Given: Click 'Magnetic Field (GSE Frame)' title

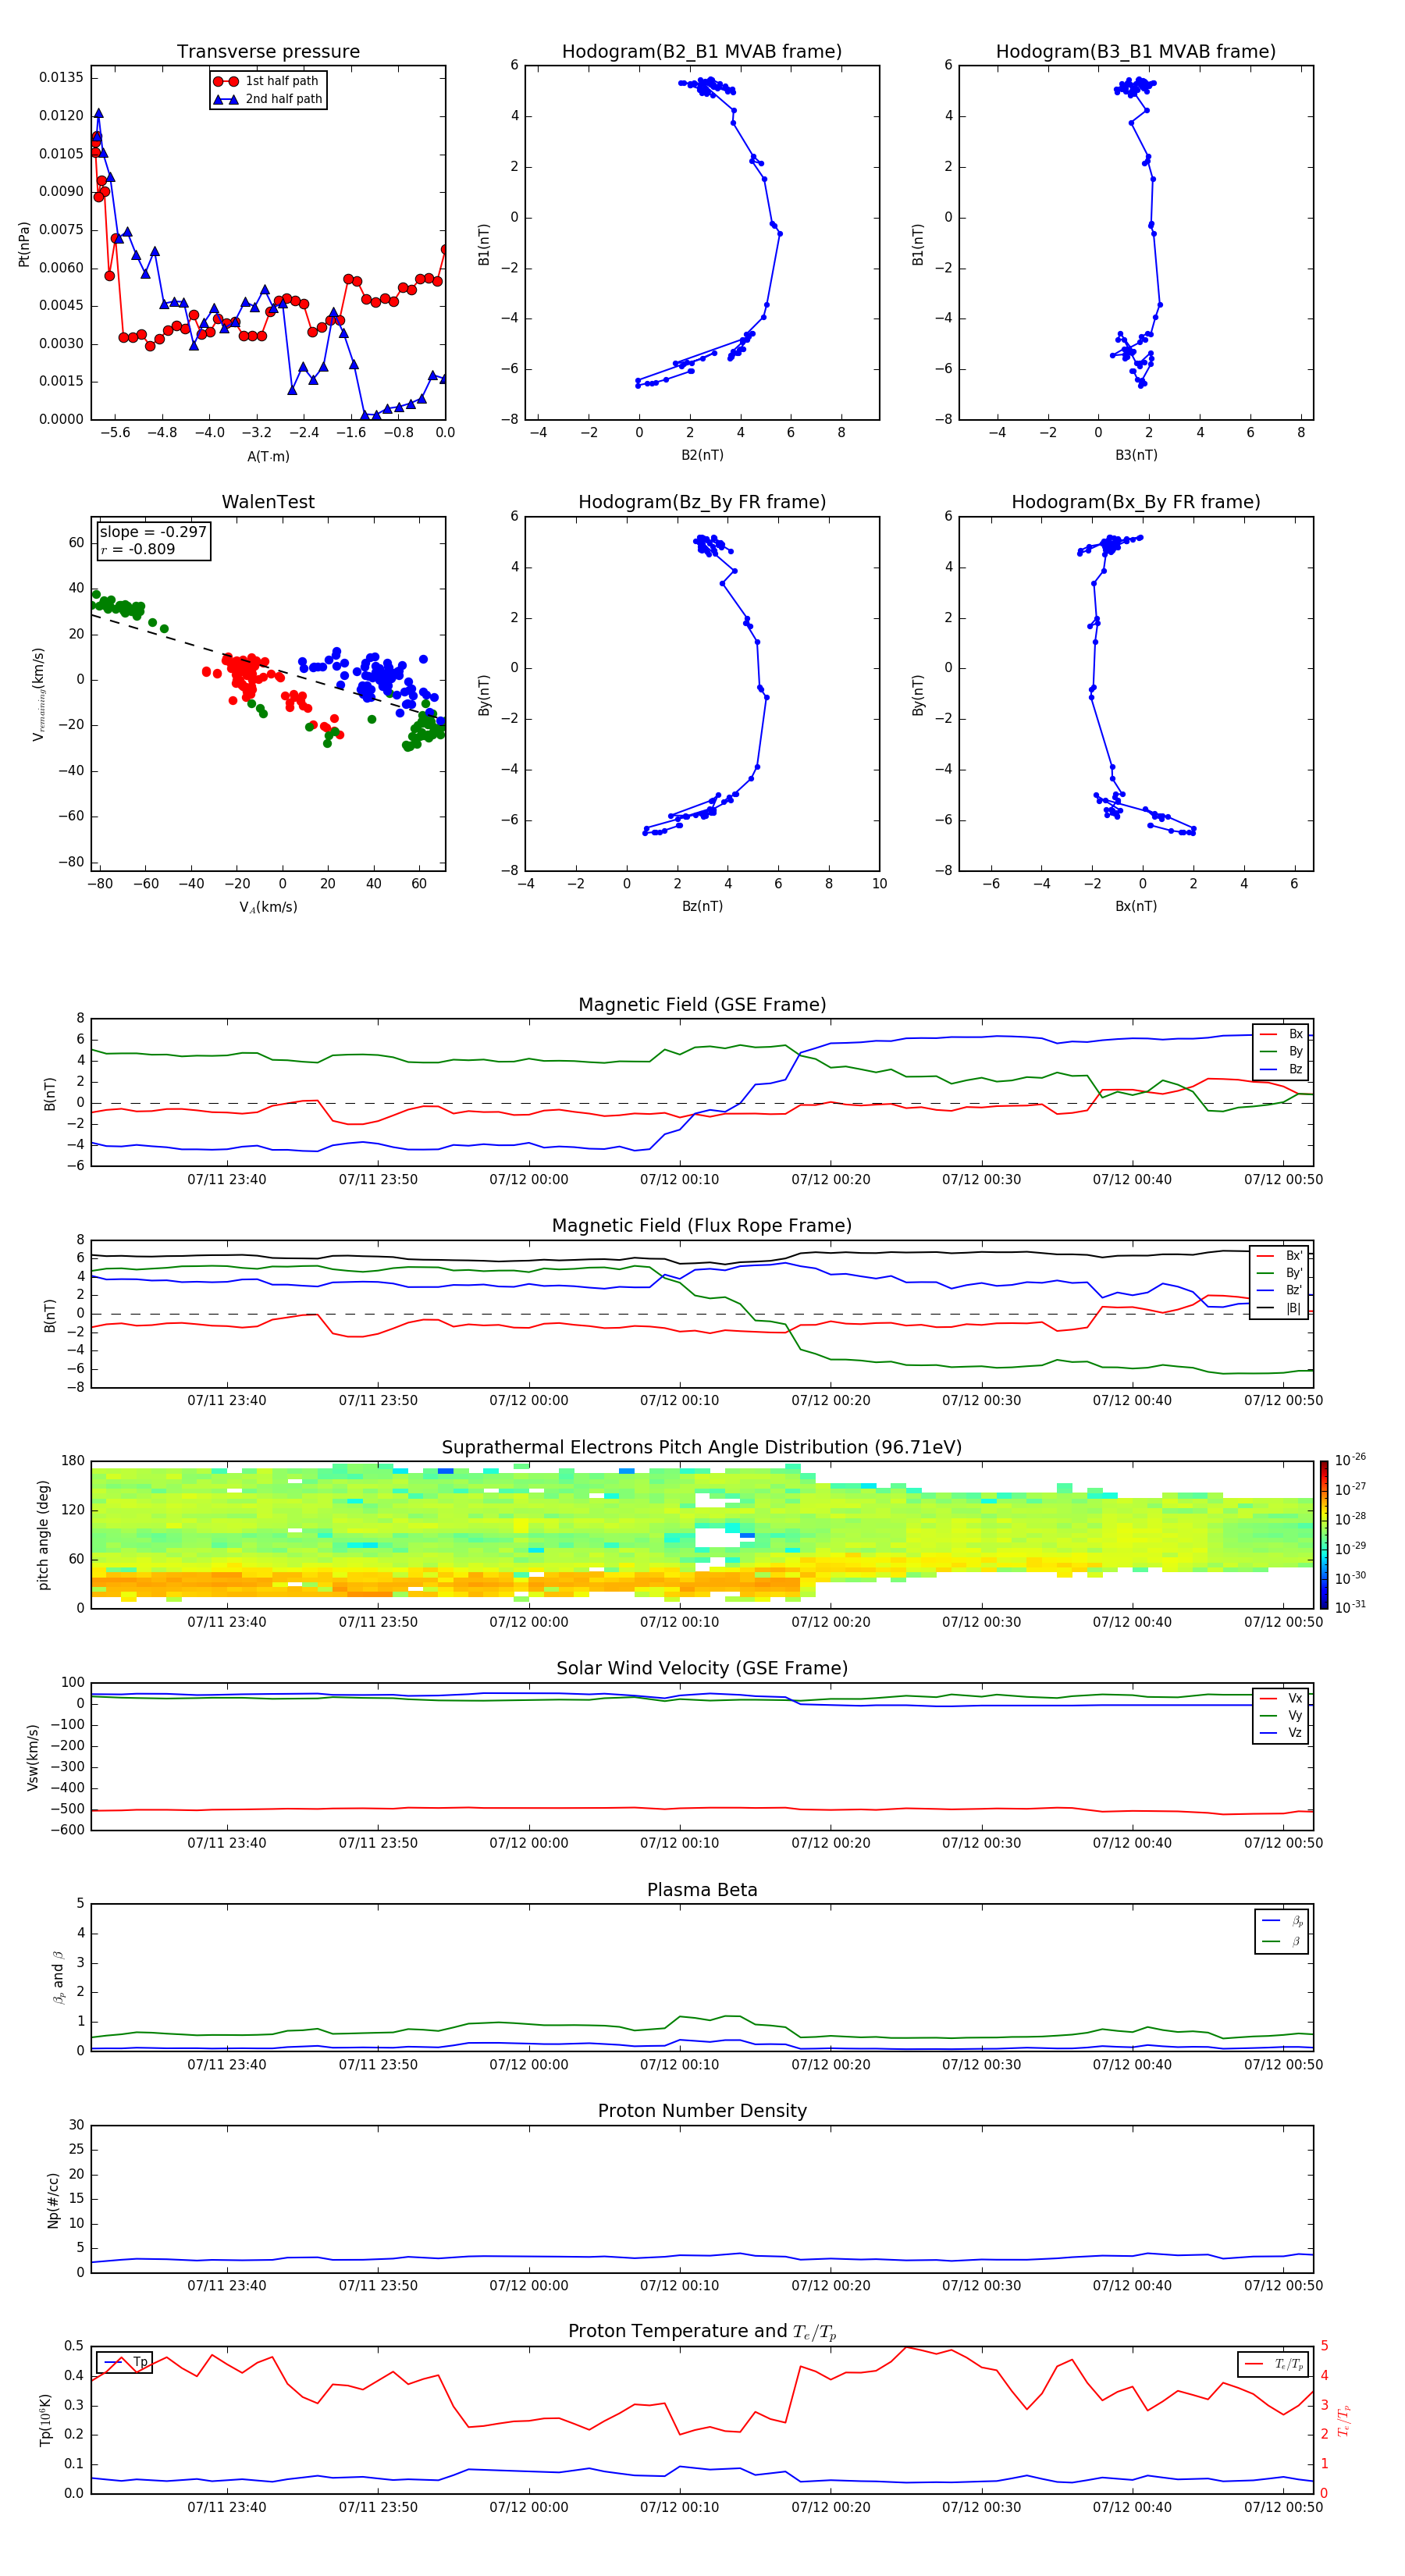Looking at the screenshot, I should [x=702, y=1005].
